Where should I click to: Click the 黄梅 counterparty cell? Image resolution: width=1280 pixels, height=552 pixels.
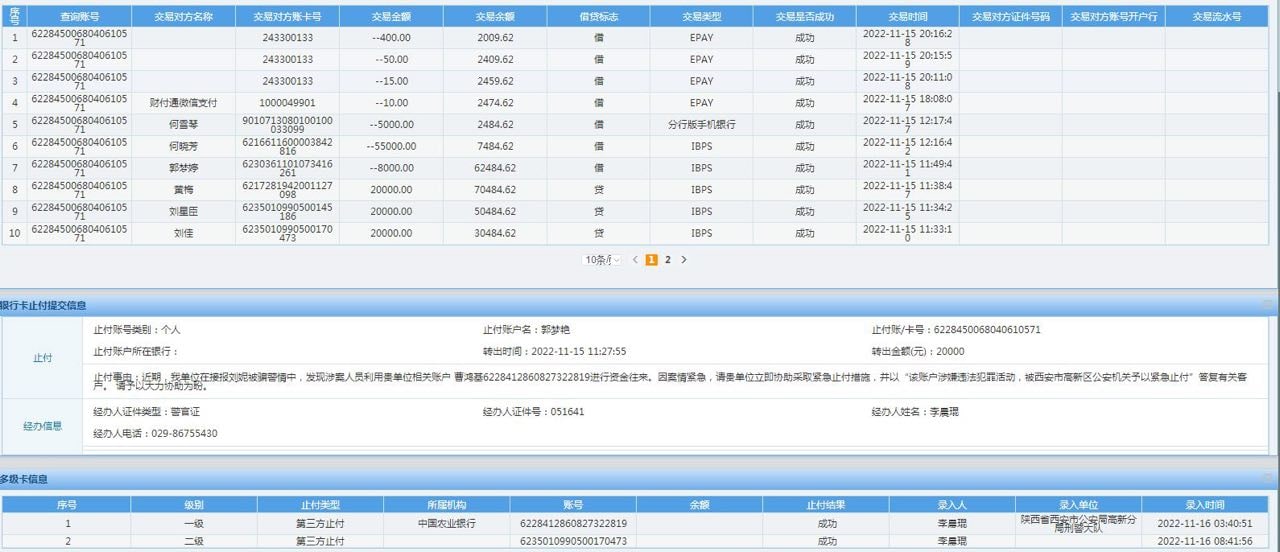[x=183, y=190]
